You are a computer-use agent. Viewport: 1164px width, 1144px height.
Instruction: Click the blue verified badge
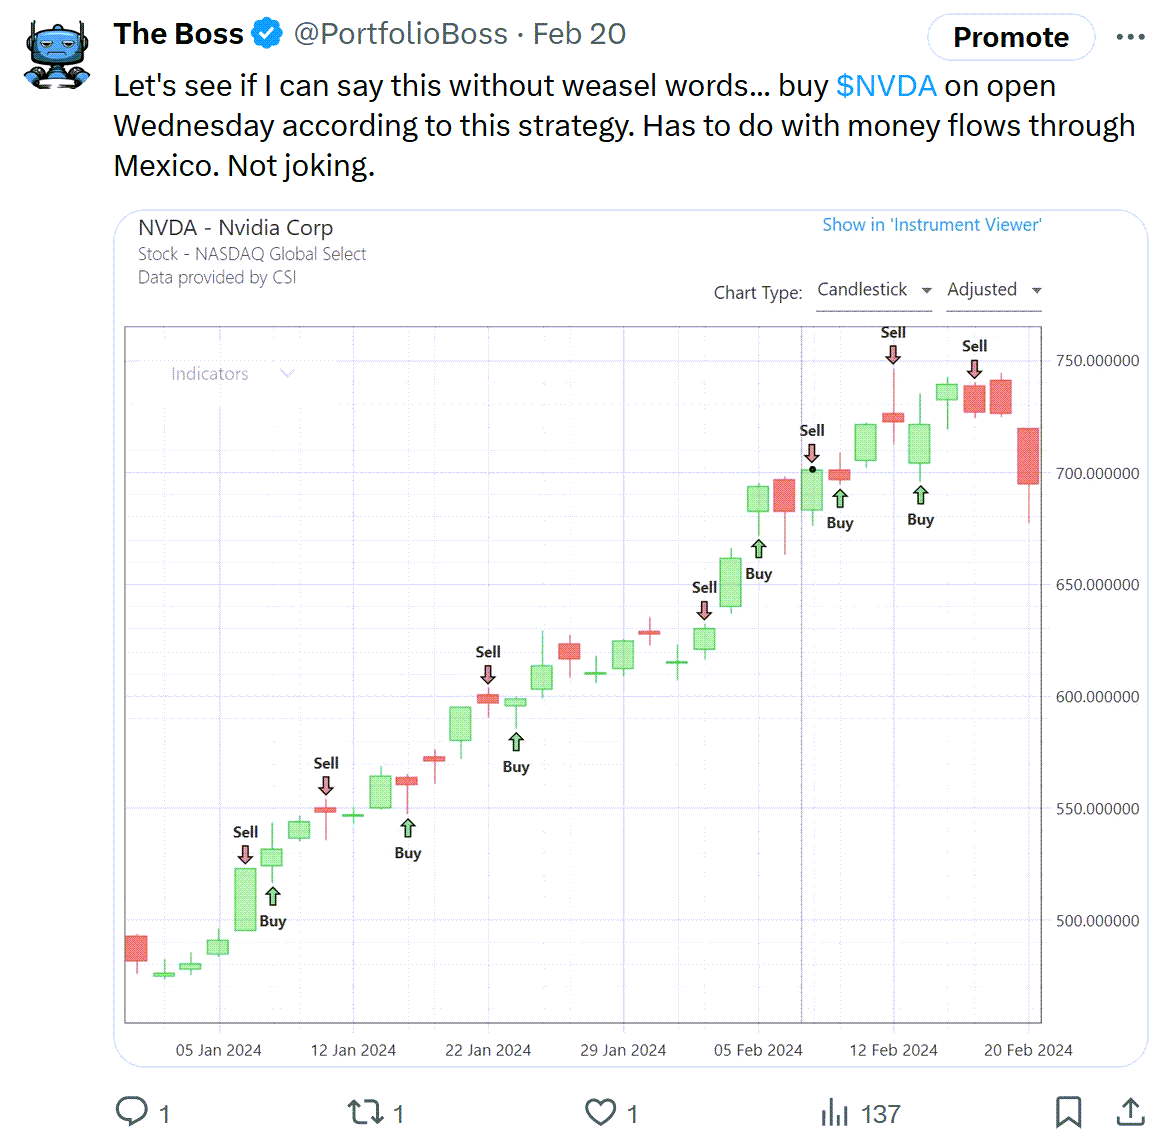pos(267,33)
